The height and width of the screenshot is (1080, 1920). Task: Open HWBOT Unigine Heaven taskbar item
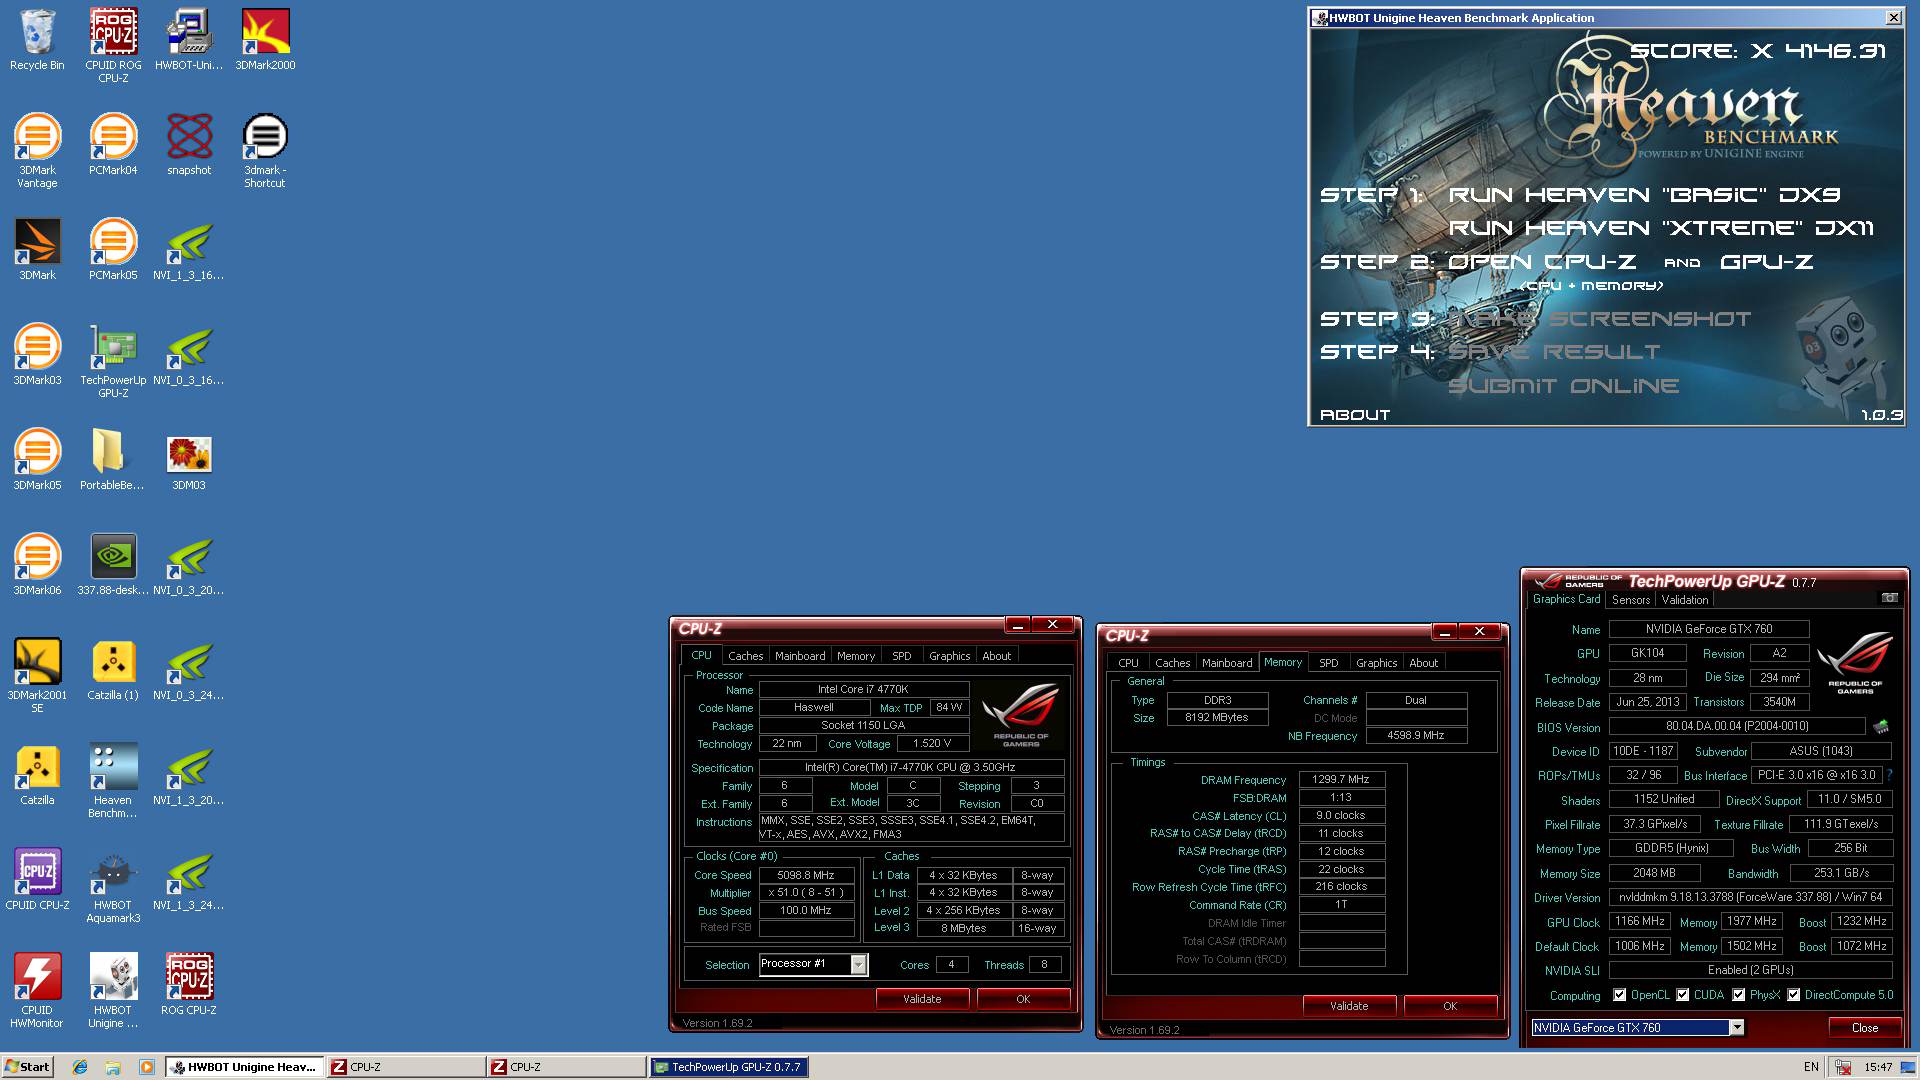pos(245,1067)
